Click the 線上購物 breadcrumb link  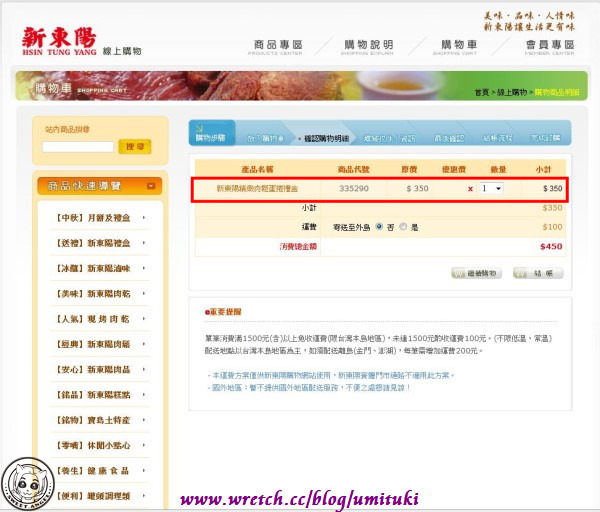click(512, 92)
